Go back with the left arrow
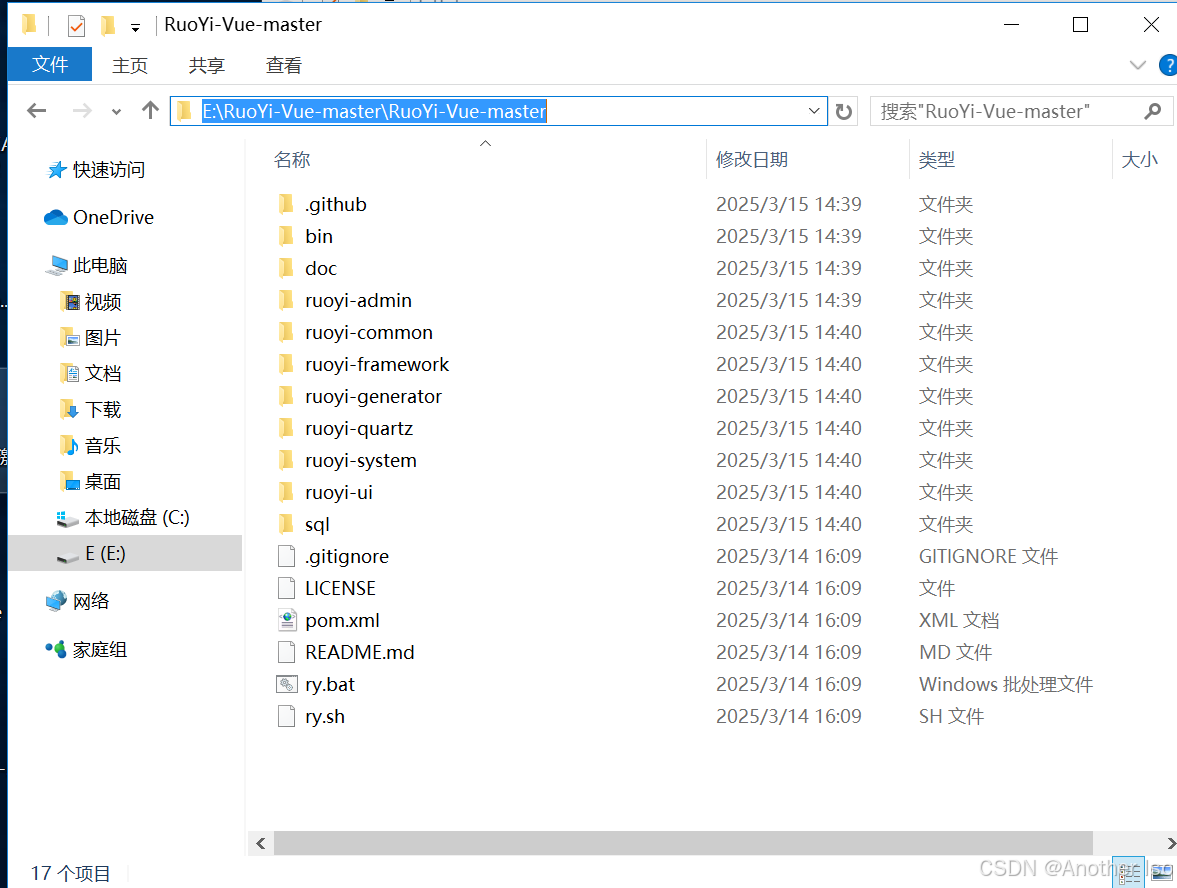 click(37, 111)
